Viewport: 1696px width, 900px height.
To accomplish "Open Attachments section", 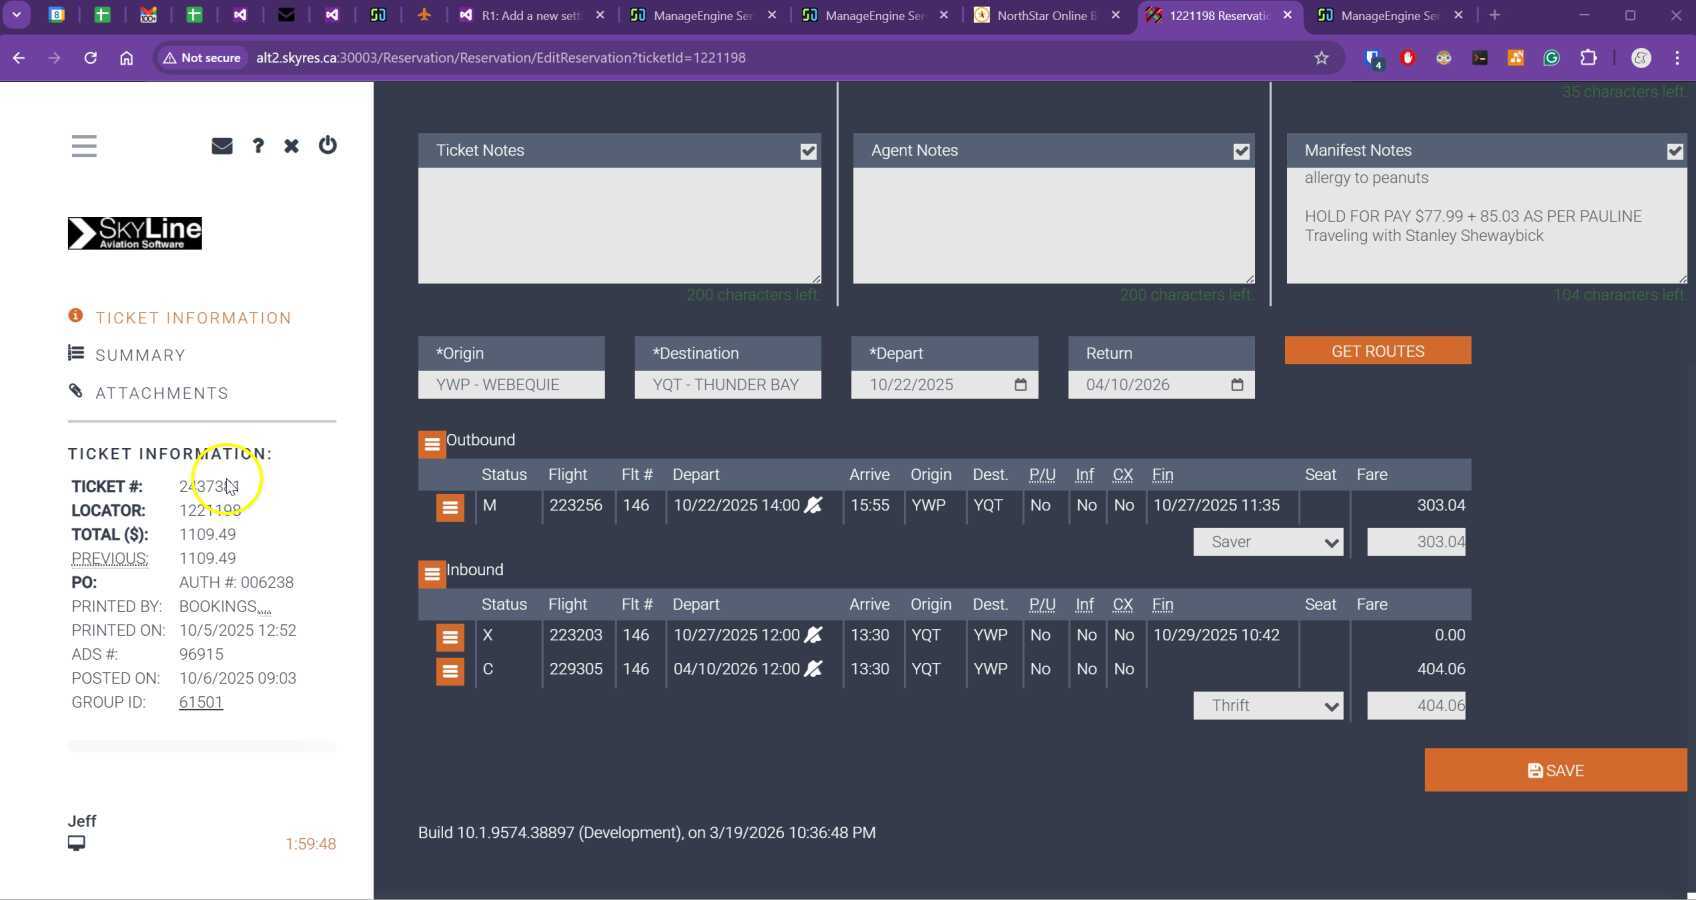I will [162, 393].
